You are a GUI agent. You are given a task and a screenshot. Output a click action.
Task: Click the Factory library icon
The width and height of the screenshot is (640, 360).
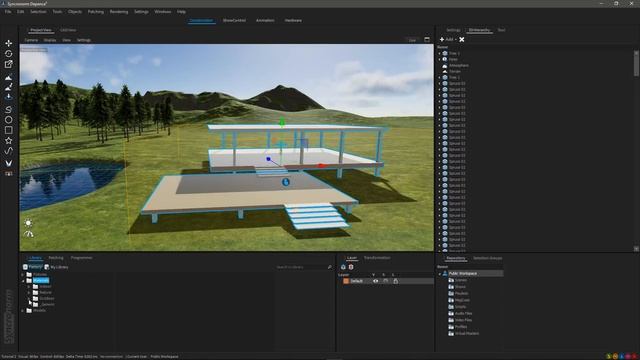[x=25, y=267]
